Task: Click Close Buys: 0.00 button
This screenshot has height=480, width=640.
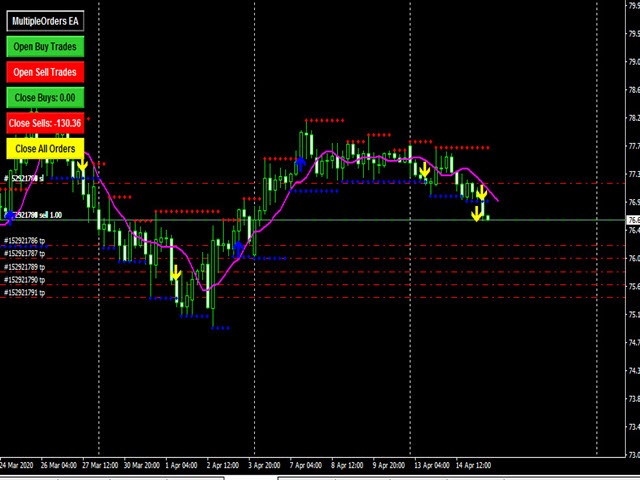Action: [45, 98]
